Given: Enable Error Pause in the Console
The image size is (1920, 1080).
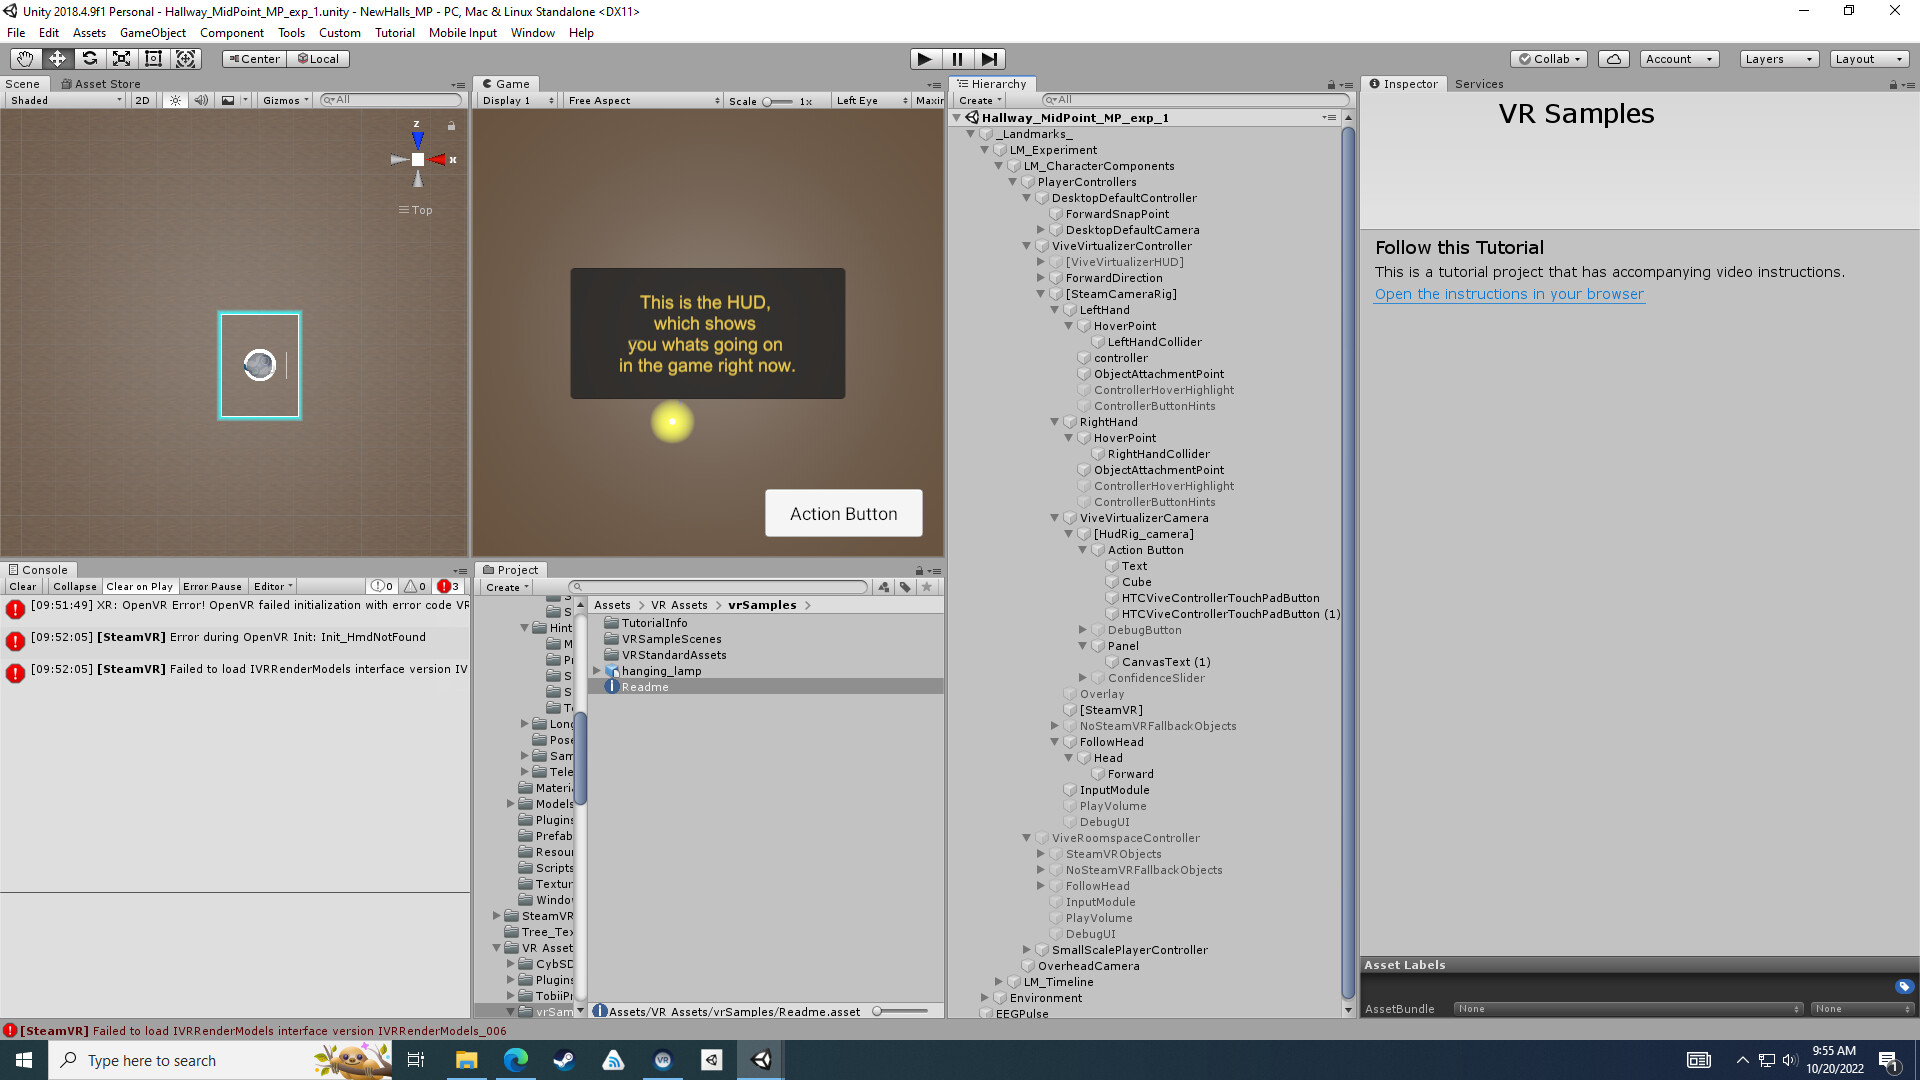Looking at the screenshot, I should tap(212, 586).
